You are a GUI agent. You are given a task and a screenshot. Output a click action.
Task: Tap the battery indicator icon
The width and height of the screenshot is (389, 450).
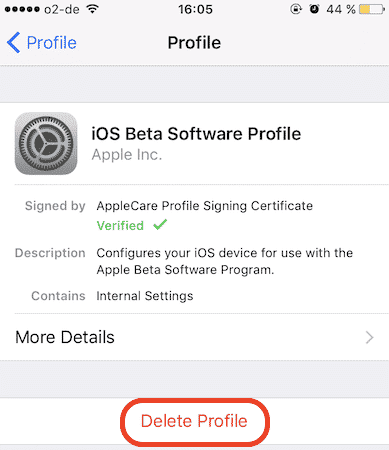coord(372,9)
